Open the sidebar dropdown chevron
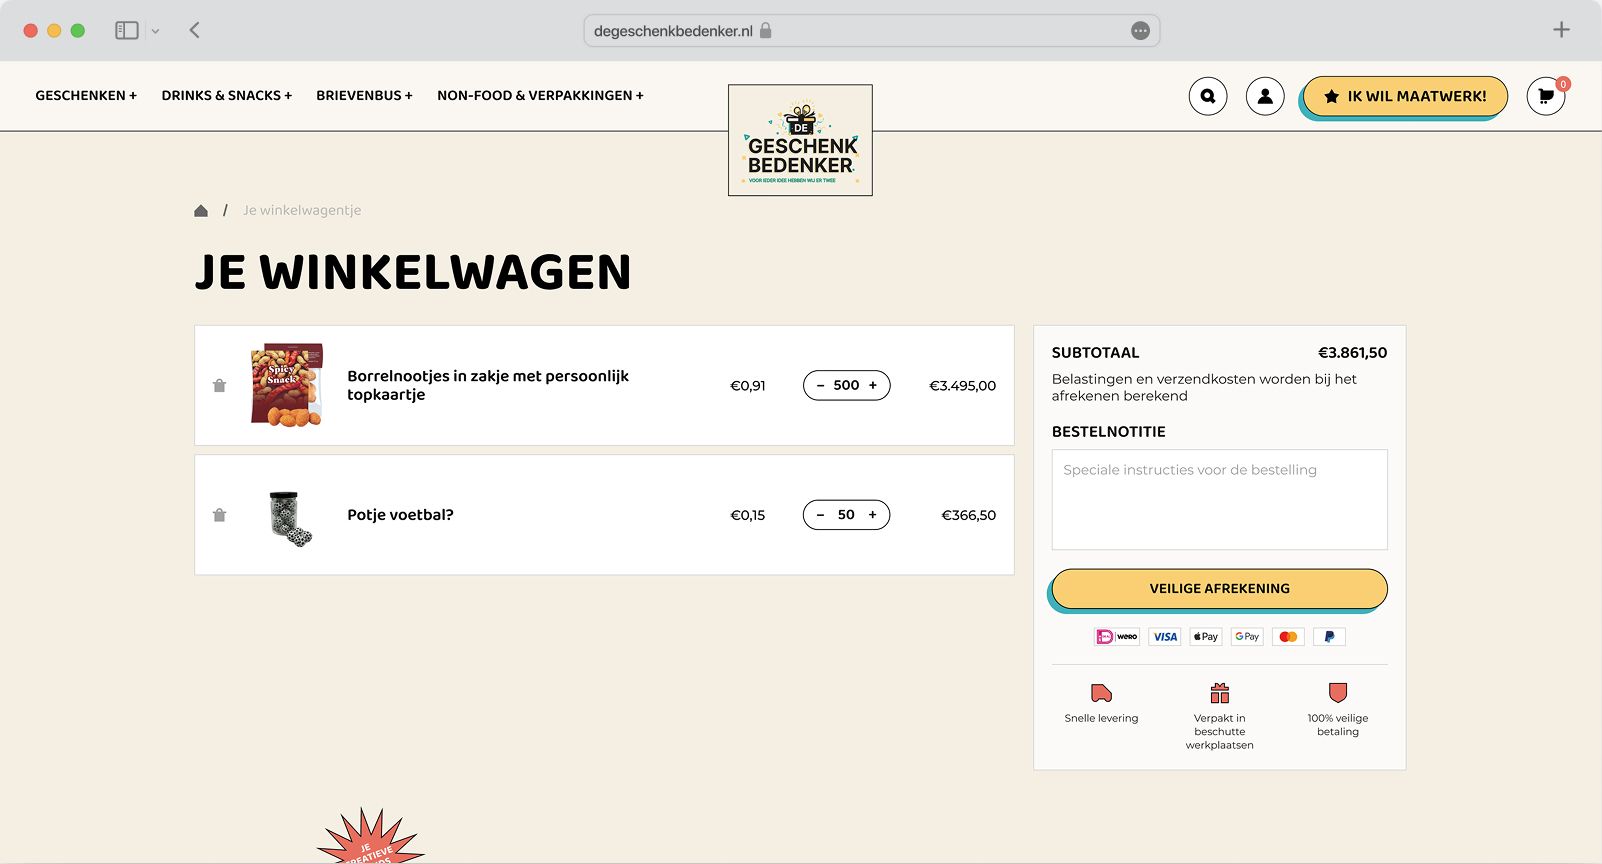This screenshot has width=1602, height=864. [155, 31]
